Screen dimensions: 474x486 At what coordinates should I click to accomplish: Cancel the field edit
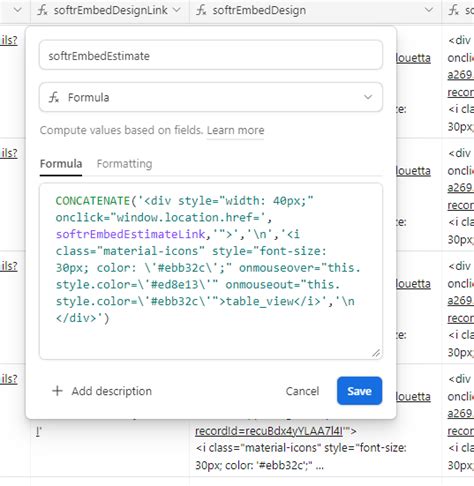(x=302, y=391)
